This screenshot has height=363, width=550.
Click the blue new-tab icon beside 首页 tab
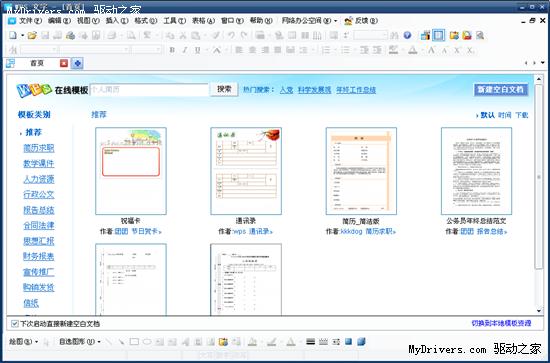coord(77,63)
